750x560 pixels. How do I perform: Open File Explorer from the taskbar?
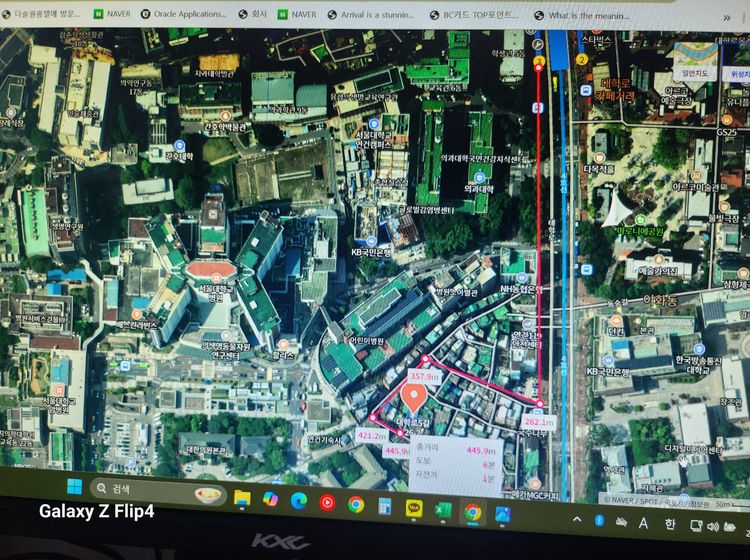coord(242,498)
